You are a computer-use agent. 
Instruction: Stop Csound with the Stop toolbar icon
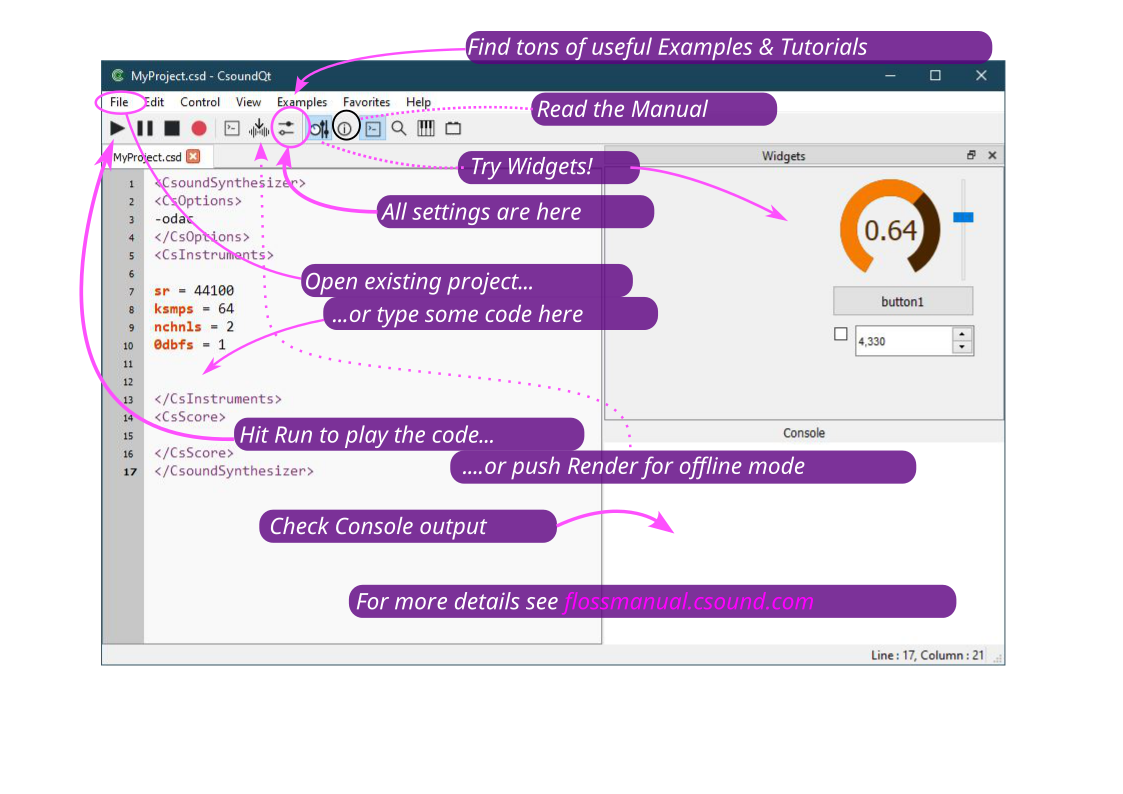tap(172, 128)
